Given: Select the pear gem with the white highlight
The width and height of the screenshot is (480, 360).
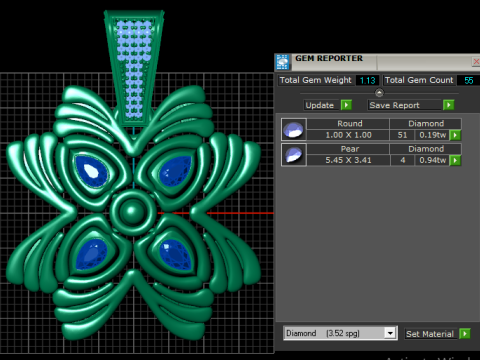Looking at the screenshot, I should click(x=91, y=171).
